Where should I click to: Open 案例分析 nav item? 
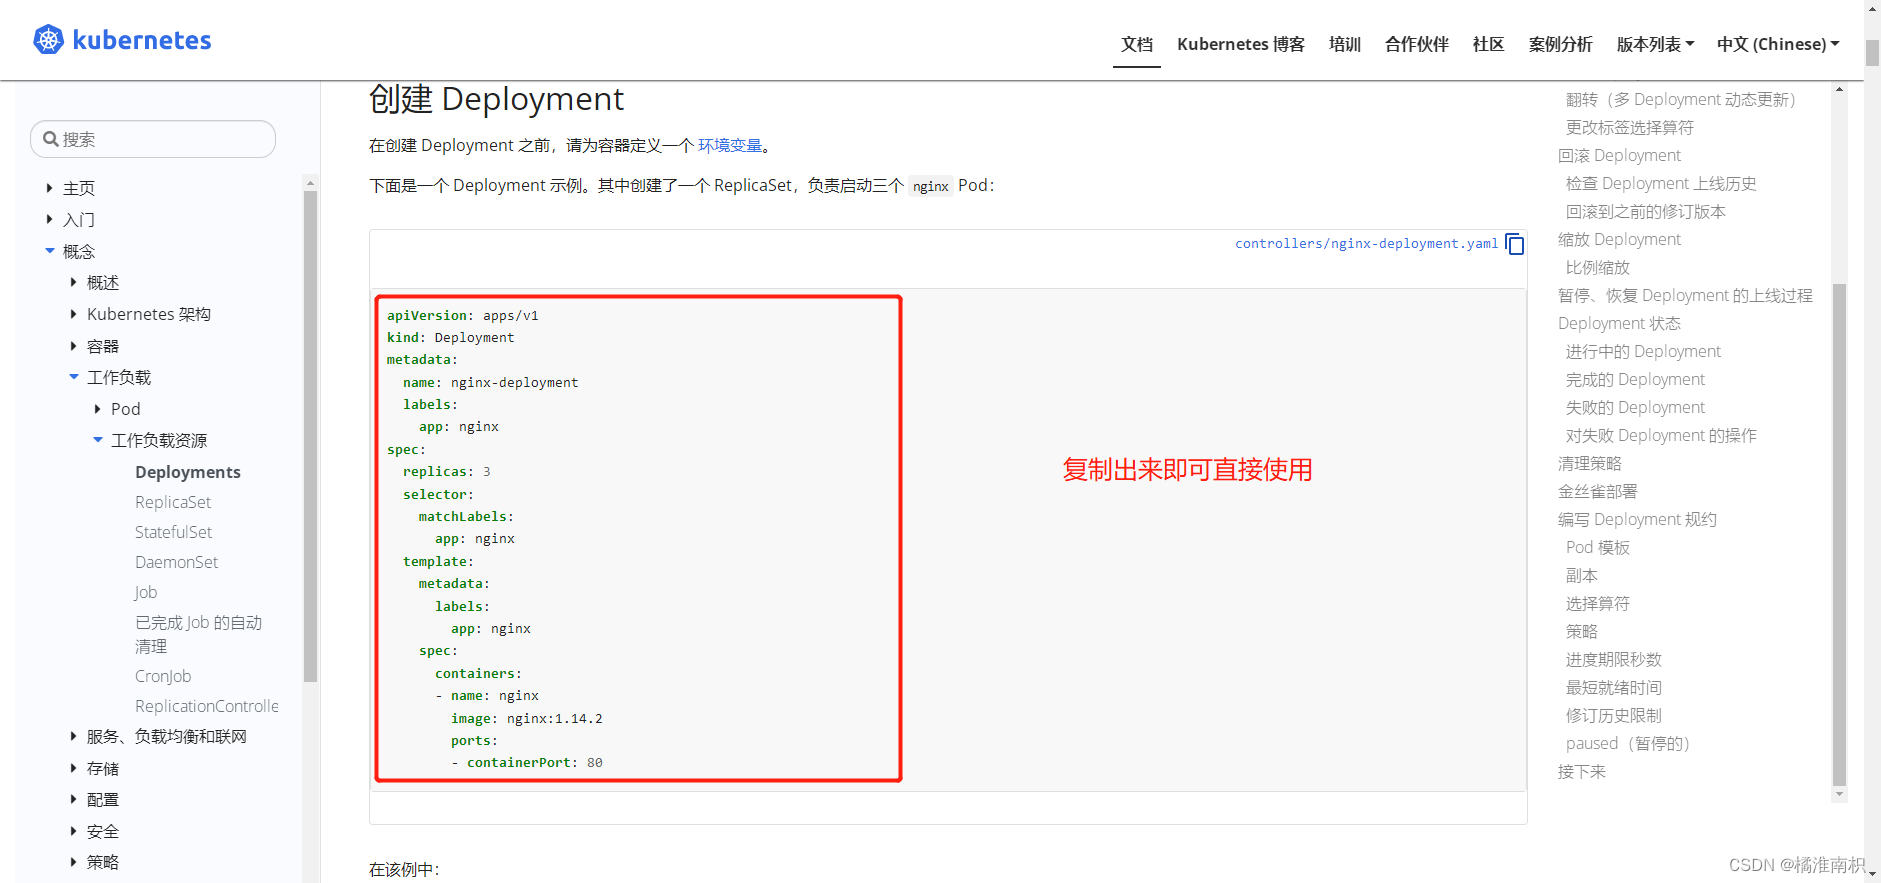[x=1561, y=44]
